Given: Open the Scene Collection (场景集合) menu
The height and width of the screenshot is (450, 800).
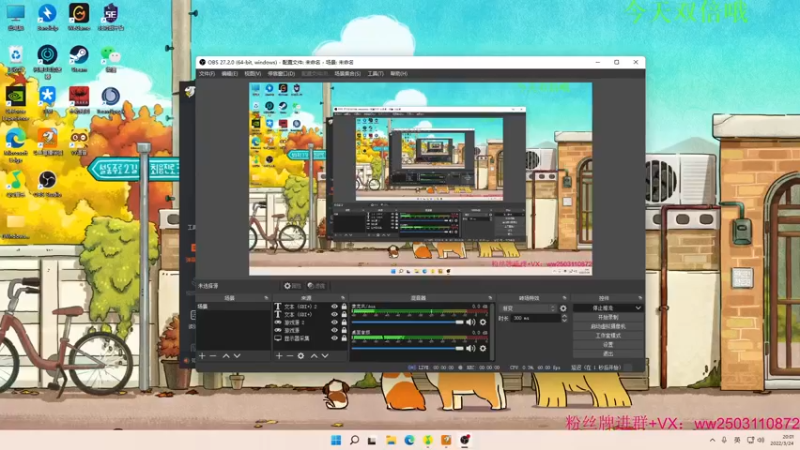Looking at the screenshot, I should [x=347, y=73].
